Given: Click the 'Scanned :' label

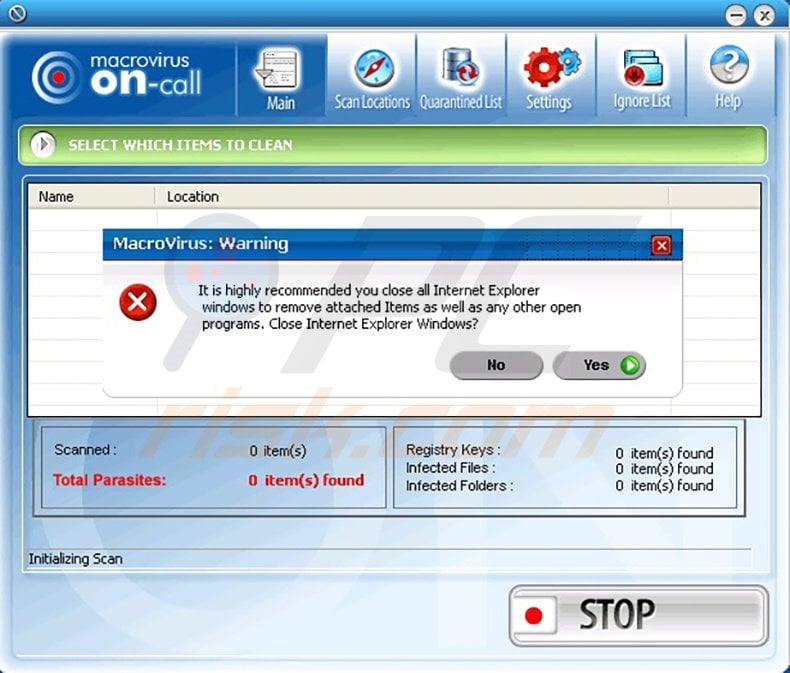Looking at the screenshot, I should pos(85,449).
